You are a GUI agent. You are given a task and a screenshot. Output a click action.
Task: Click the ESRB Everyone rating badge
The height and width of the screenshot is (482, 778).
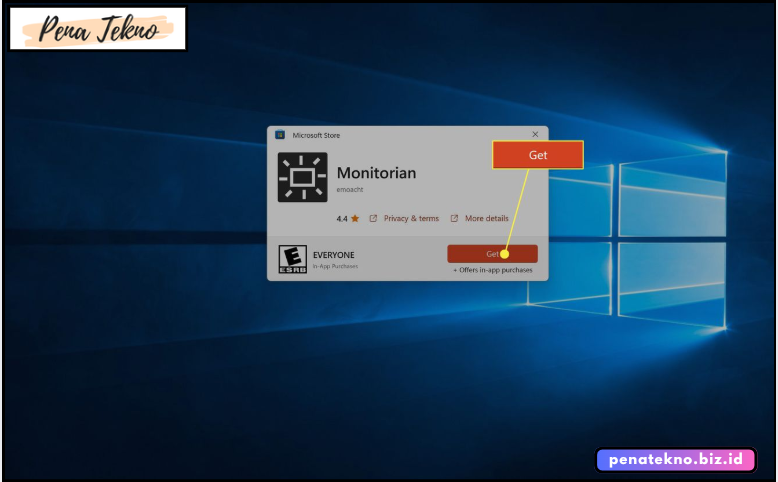(292, 259)
